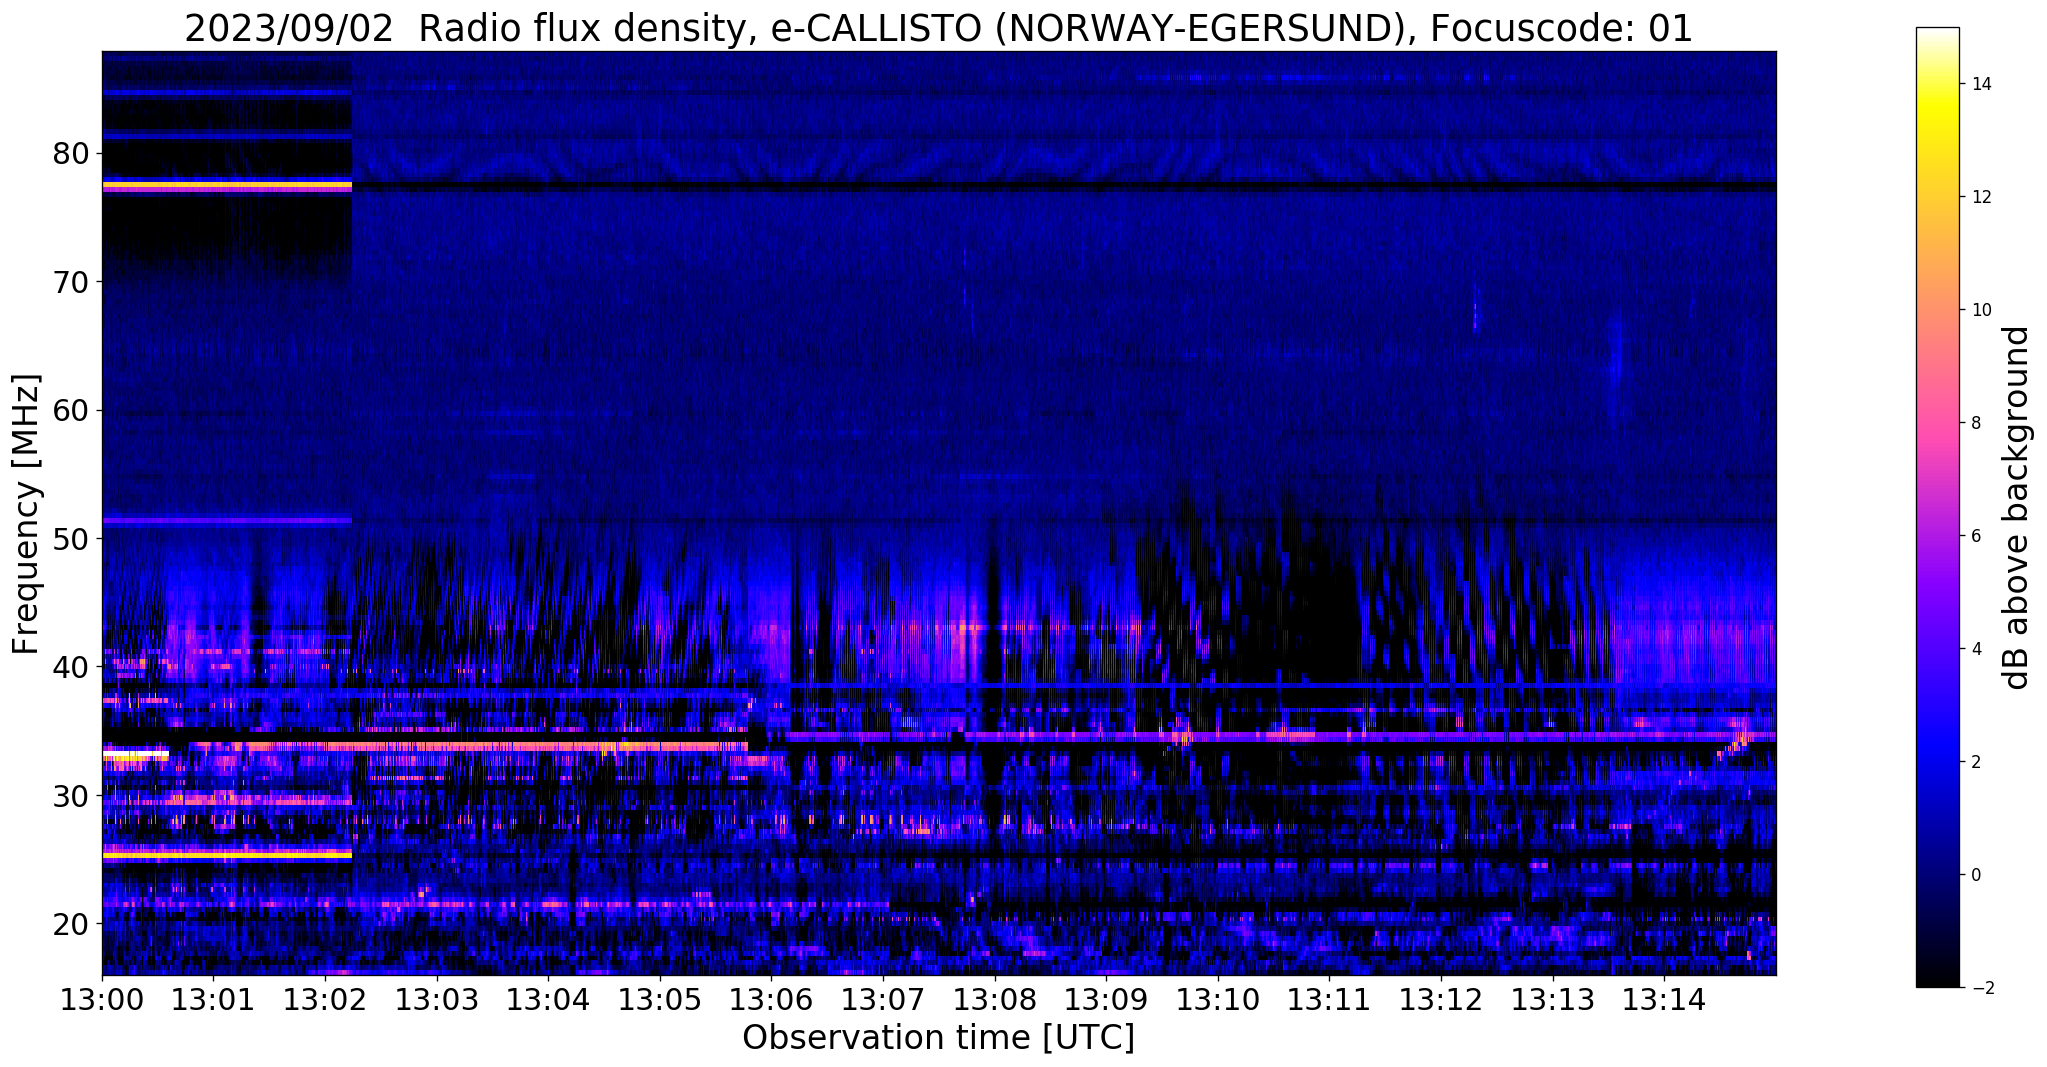Image resolution: width=2047 pixels, height=1067 pixels.
Task: Click the 13:05 time tick label
Action: (x=660, y=1000)
